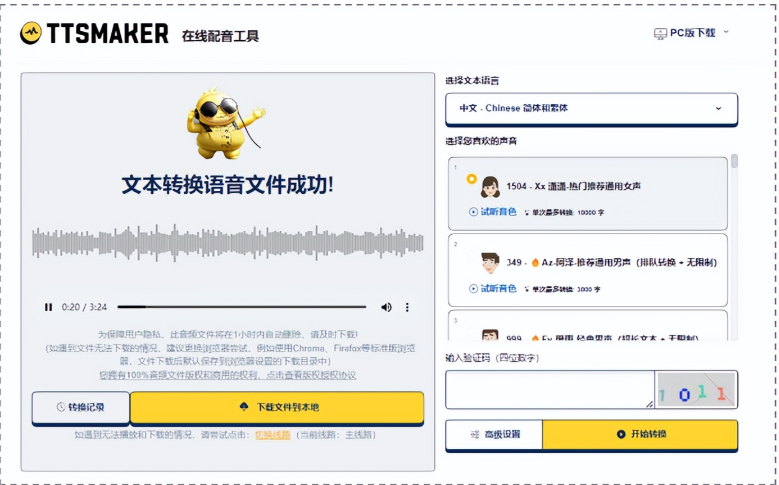Click voice name 1504 - Xx 潇潇 text
Viewport: 779px width, 485px height.
(573, 186)
